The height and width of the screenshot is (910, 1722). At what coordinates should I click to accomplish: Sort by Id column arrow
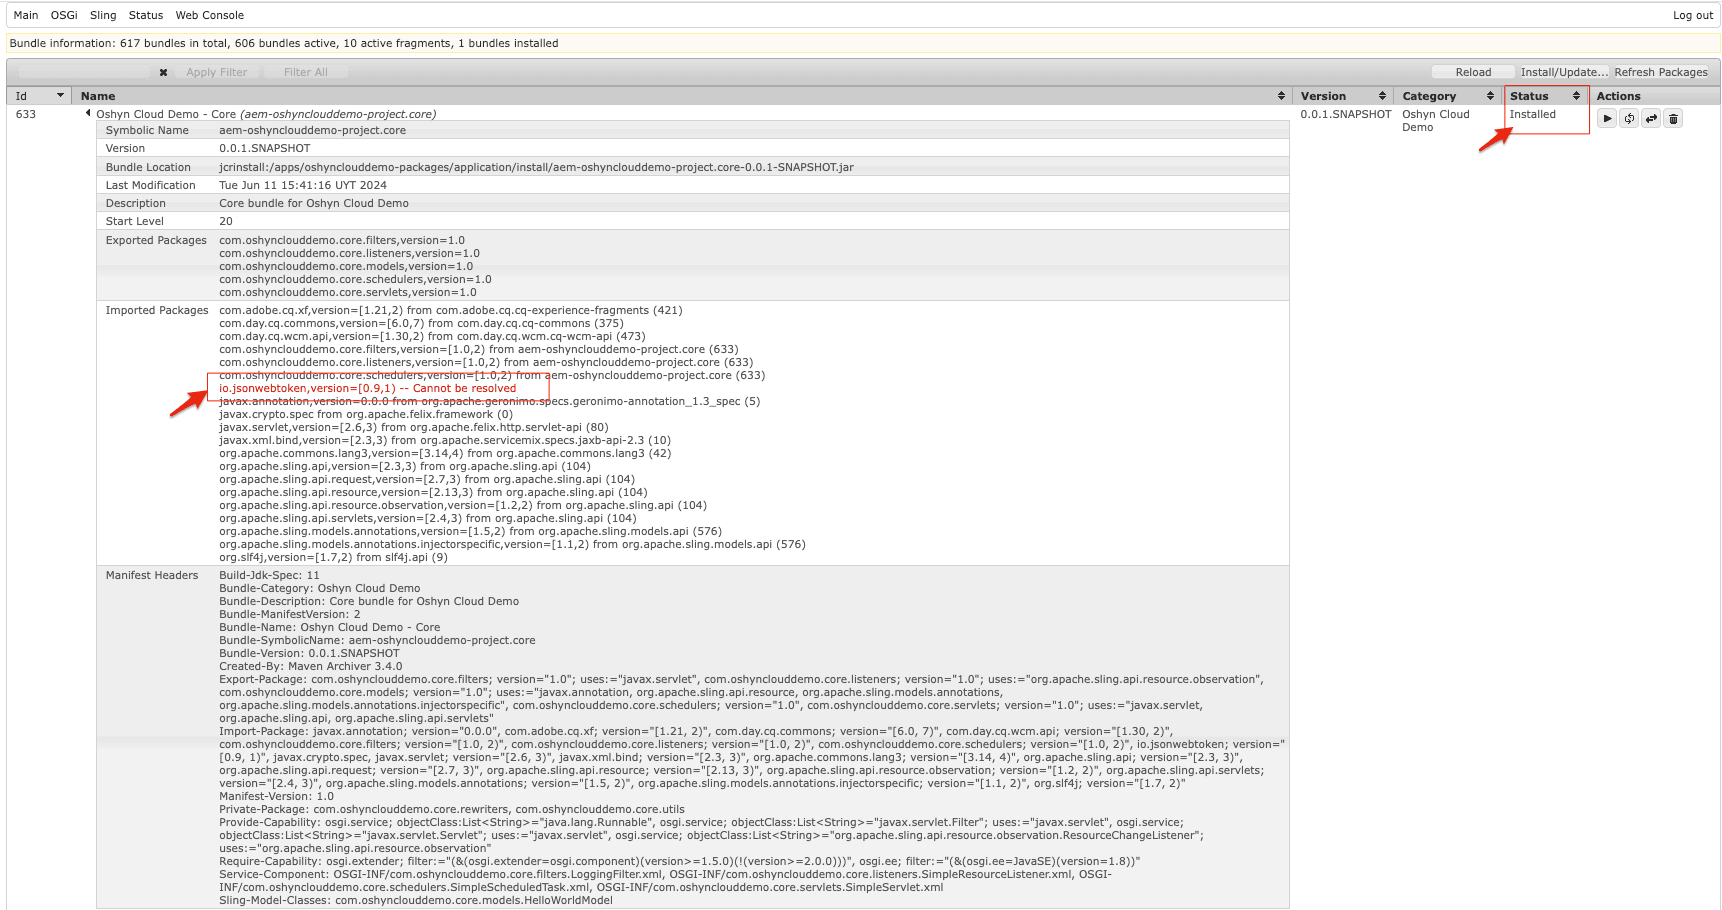pyautogui.click(x=60, y=96)
